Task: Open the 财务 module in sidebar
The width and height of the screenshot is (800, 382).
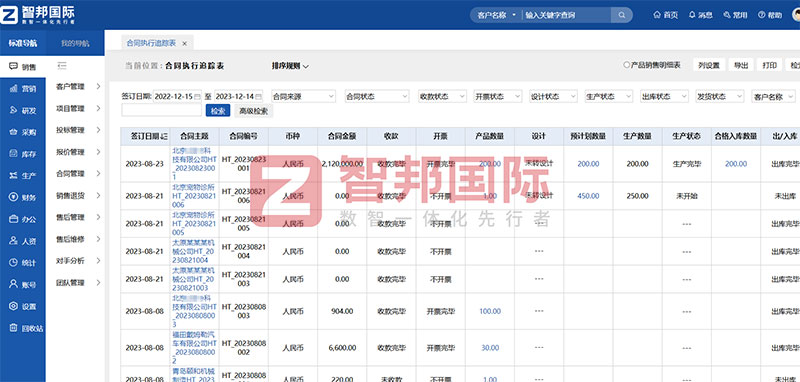Action: coord(22,198)
